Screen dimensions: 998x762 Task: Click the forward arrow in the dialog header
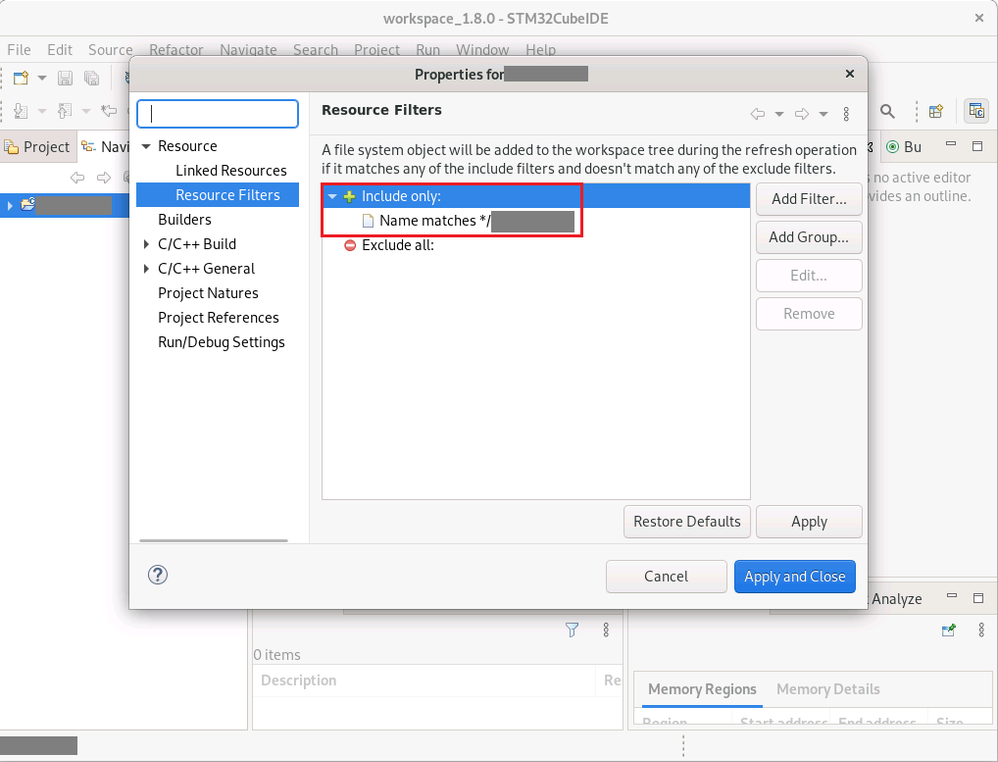tap(802, 114)
